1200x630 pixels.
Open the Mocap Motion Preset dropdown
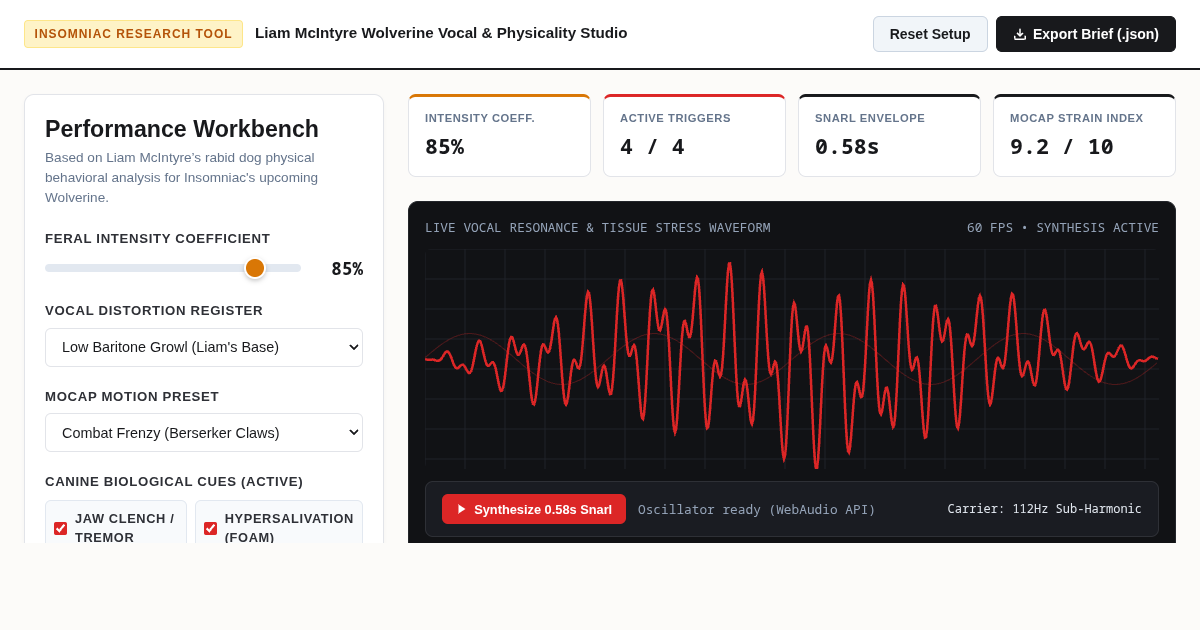pyautogui.click(x=204, y=433)
